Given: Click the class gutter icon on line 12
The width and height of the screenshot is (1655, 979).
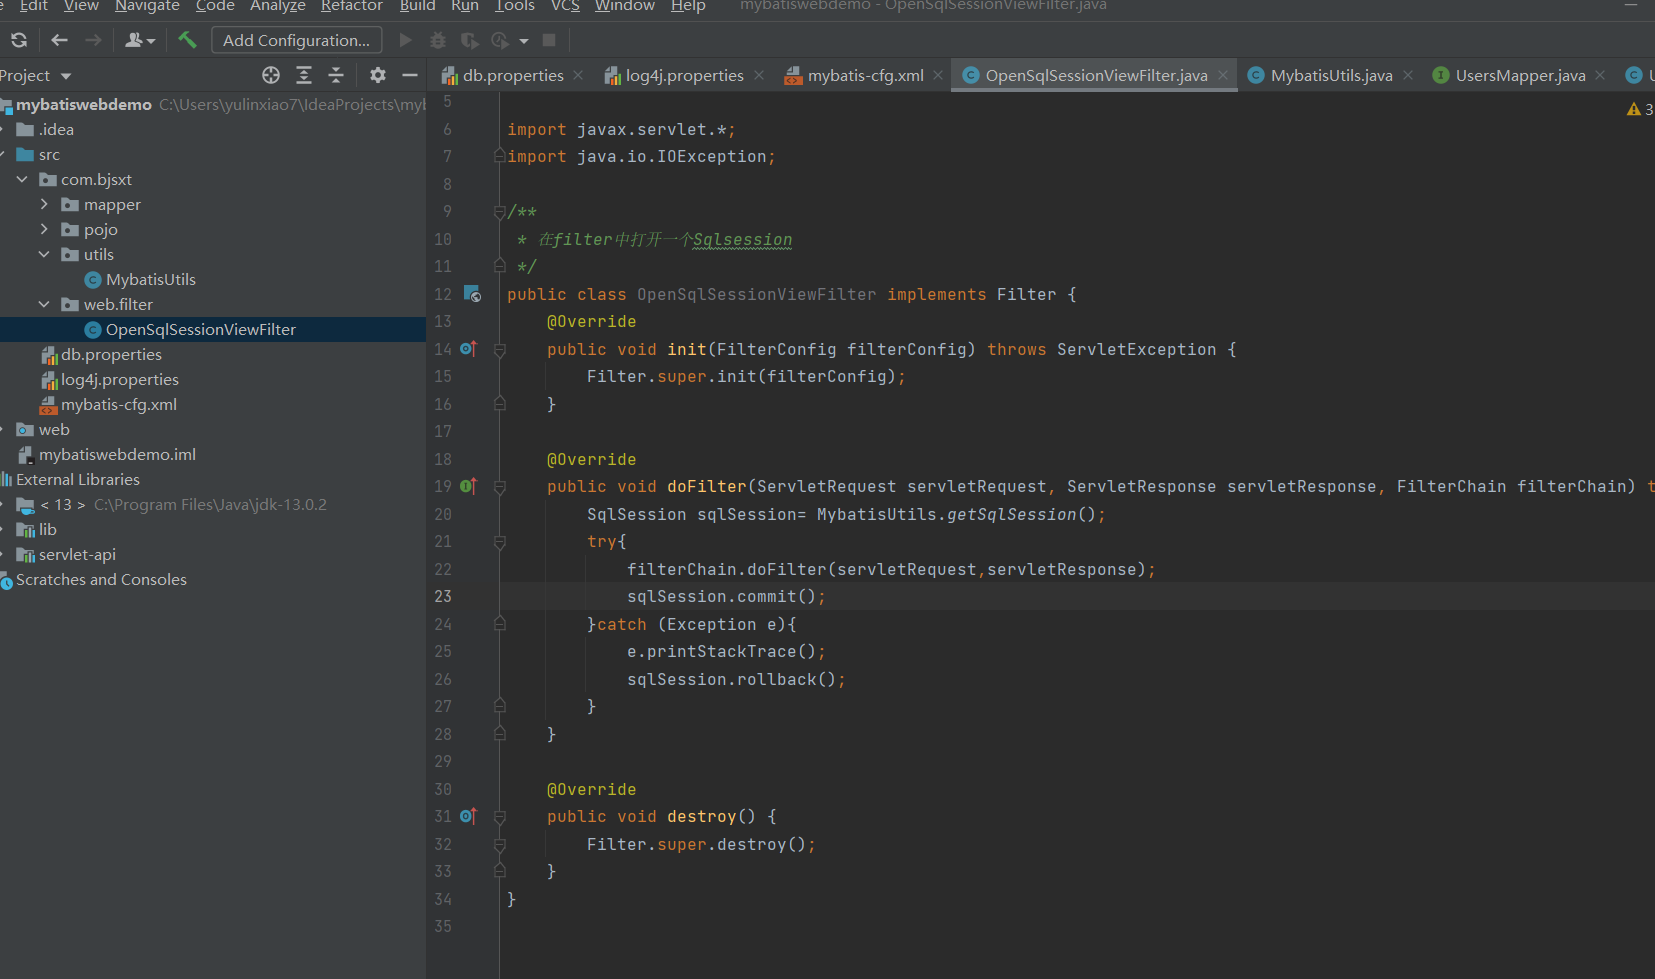Looking at the screenshot, I should tap(472, 294).
